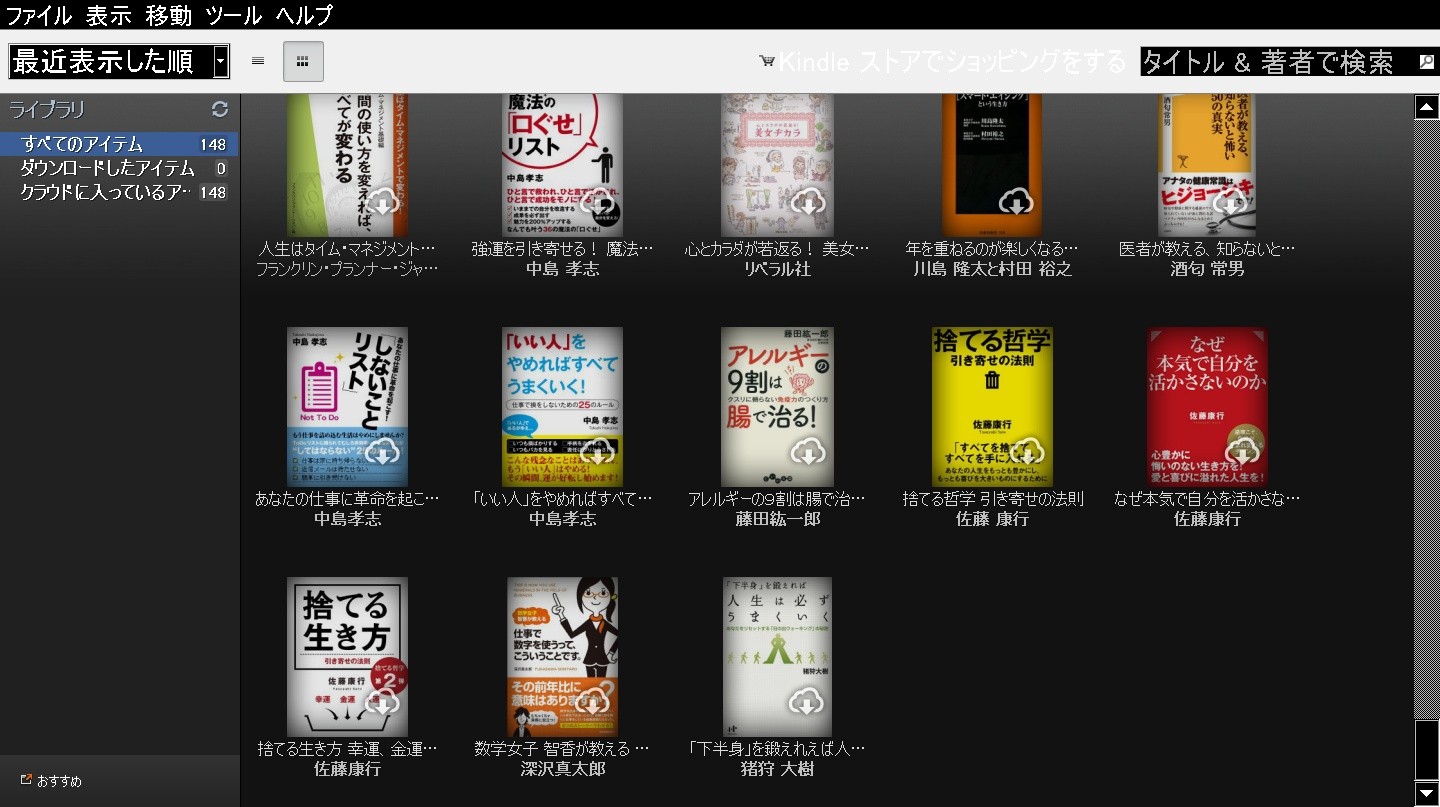Click the scrollbar up arrow

coord(1427,107)
